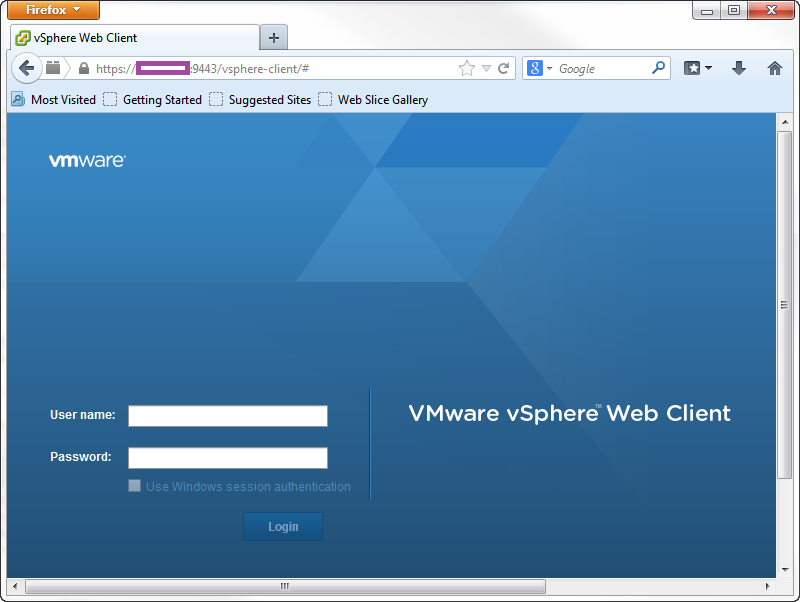Click the address bar URL text
The height and width of the screenshot is (602, 800).
203,69
